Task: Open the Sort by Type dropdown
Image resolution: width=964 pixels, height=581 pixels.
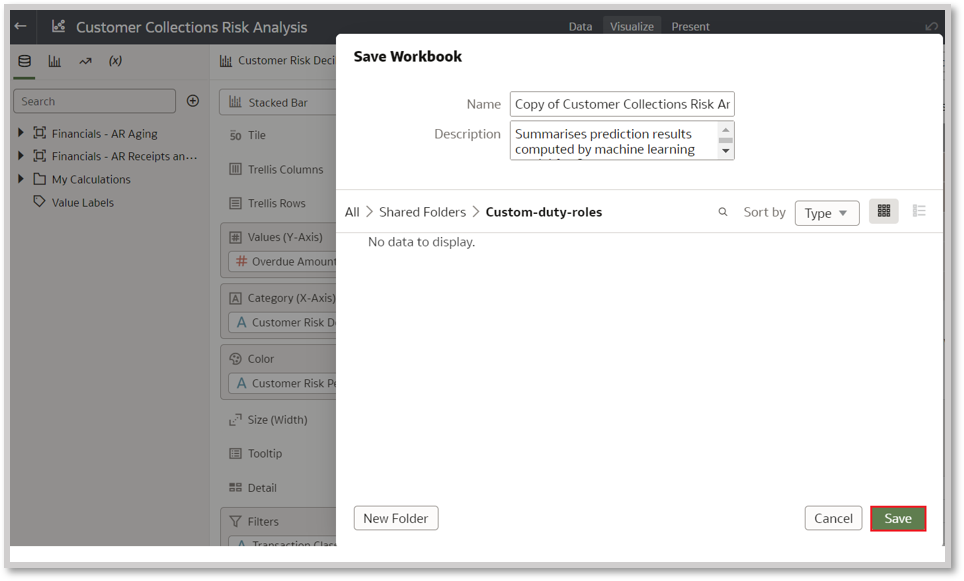Action: point(826,213)
